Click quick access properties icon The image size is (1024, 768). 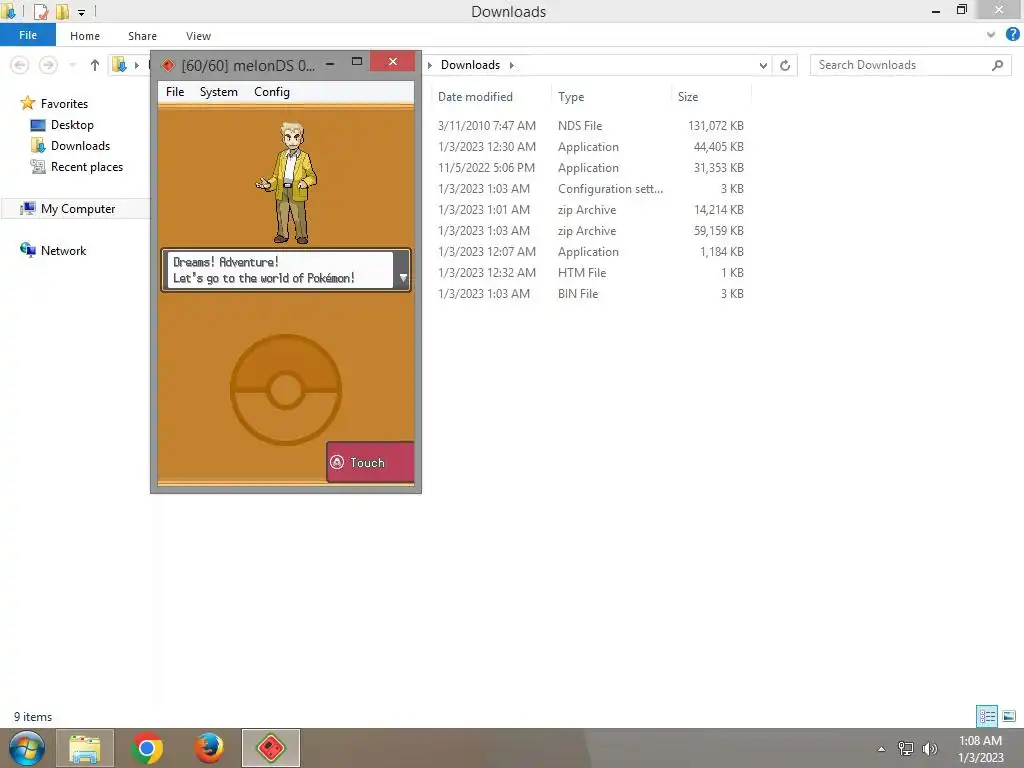point(40,12)
